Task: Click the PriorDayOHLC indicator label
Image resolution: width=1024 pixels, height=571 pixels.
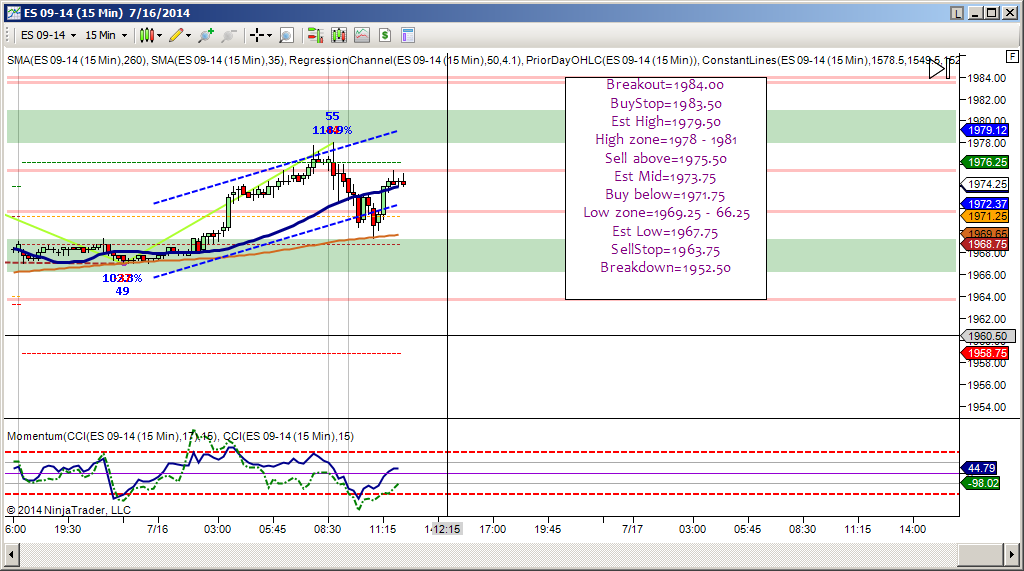Action: click(611, 60)
